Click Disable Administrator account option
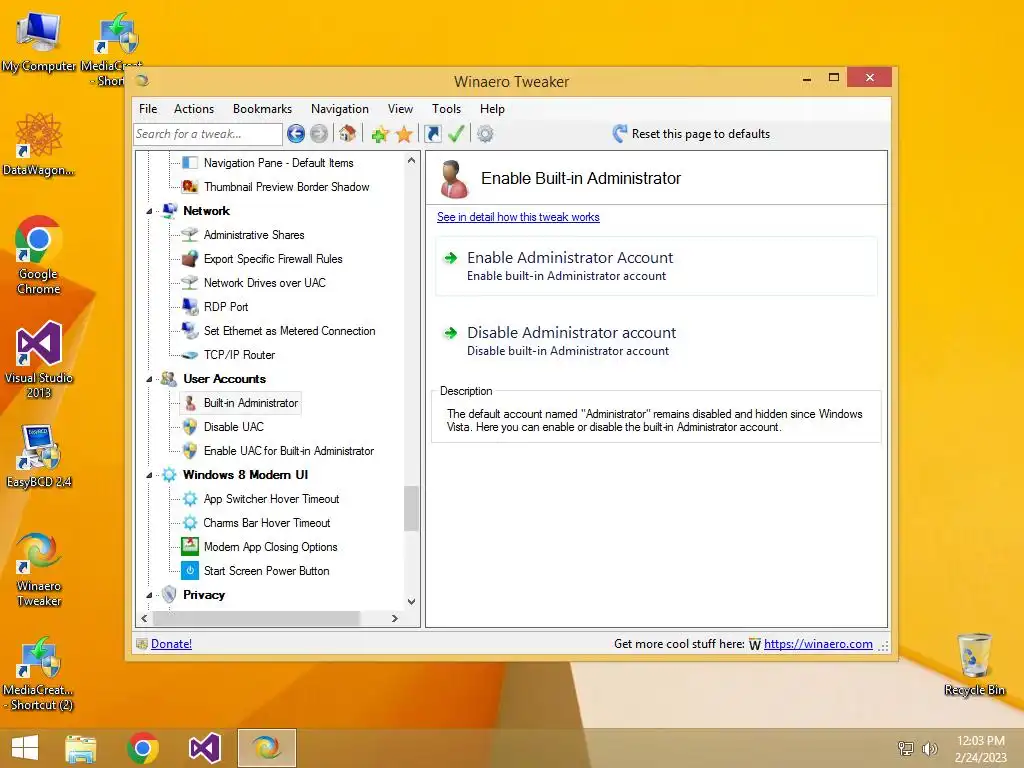The height and width of the screenshot is (768, 1024). point(656,341)
